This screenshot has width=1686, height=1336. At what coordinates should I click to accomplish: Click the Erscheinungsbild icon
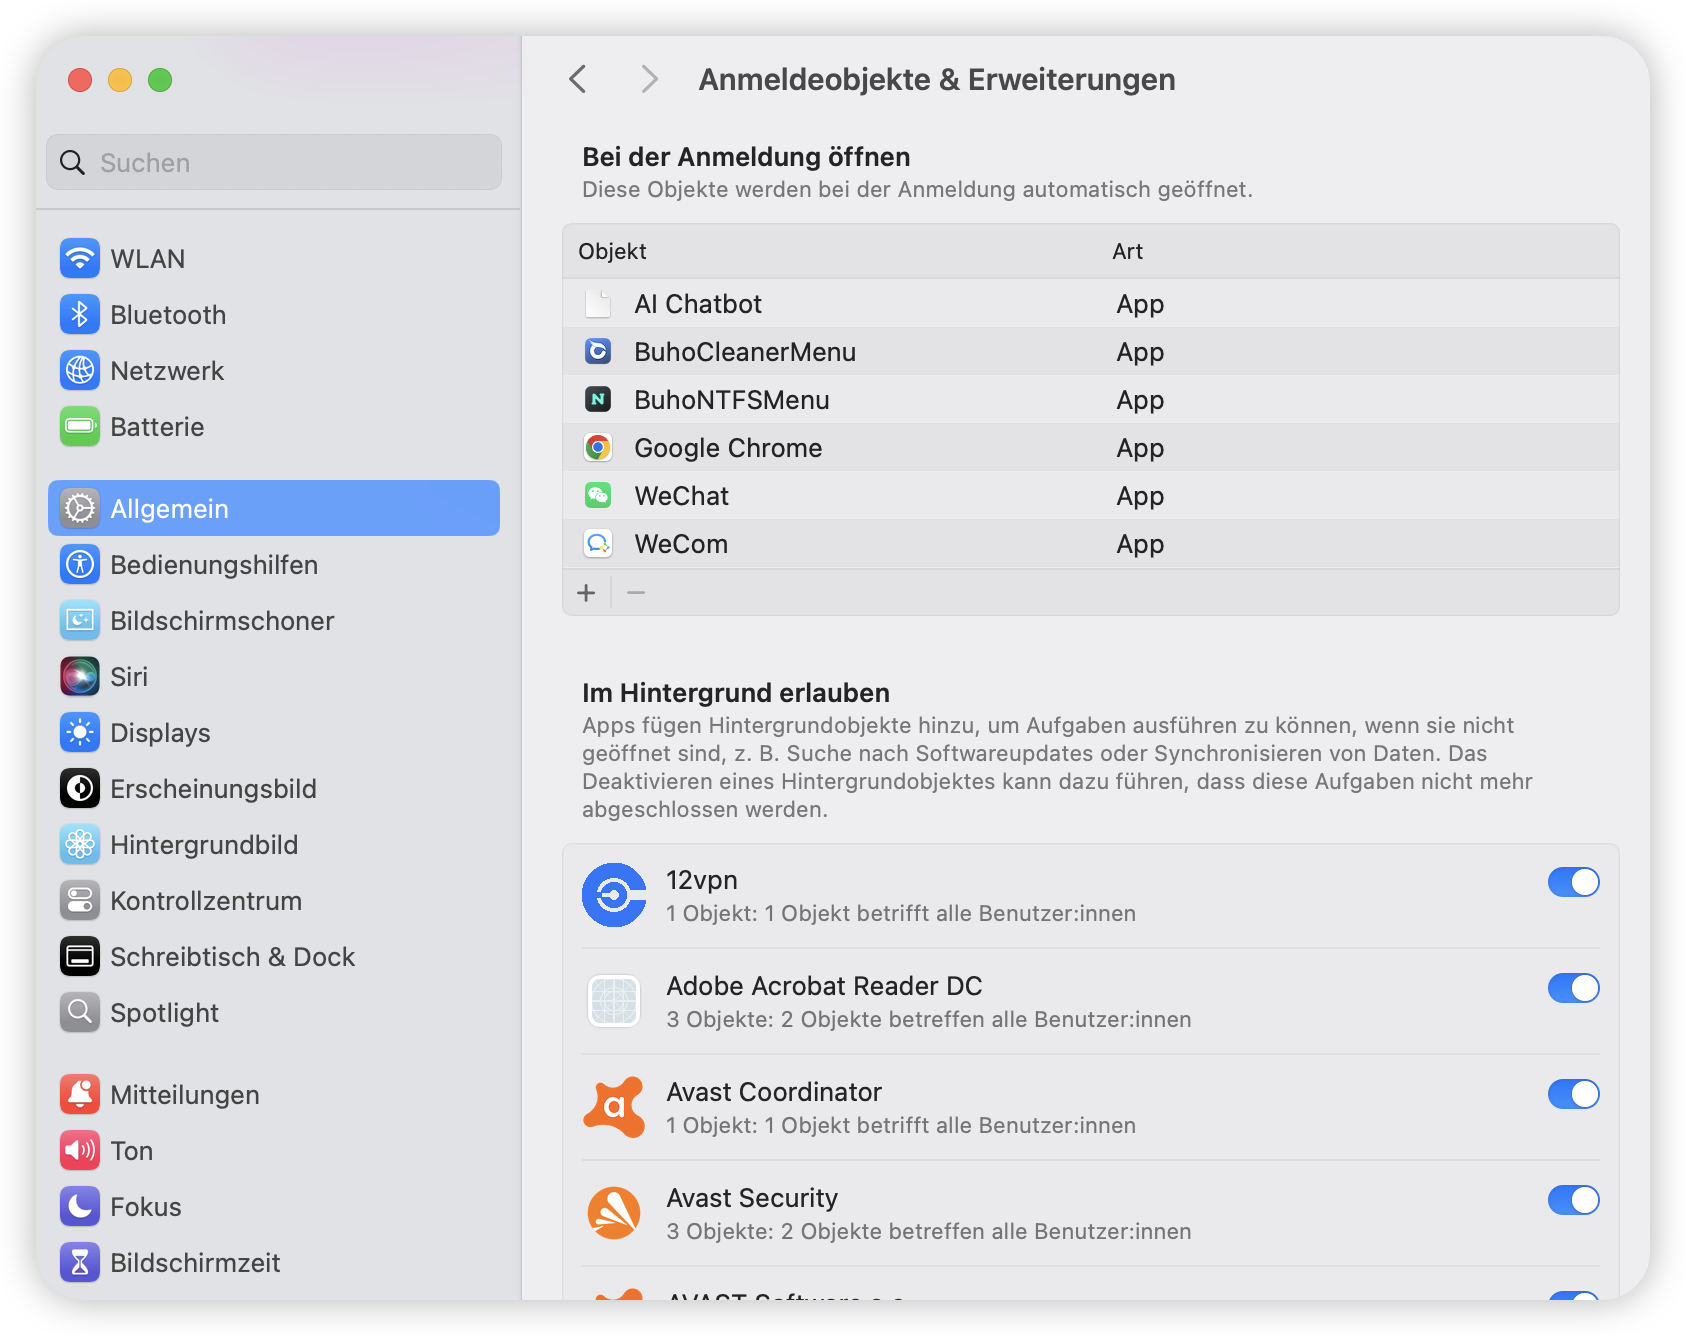point(80,788)
